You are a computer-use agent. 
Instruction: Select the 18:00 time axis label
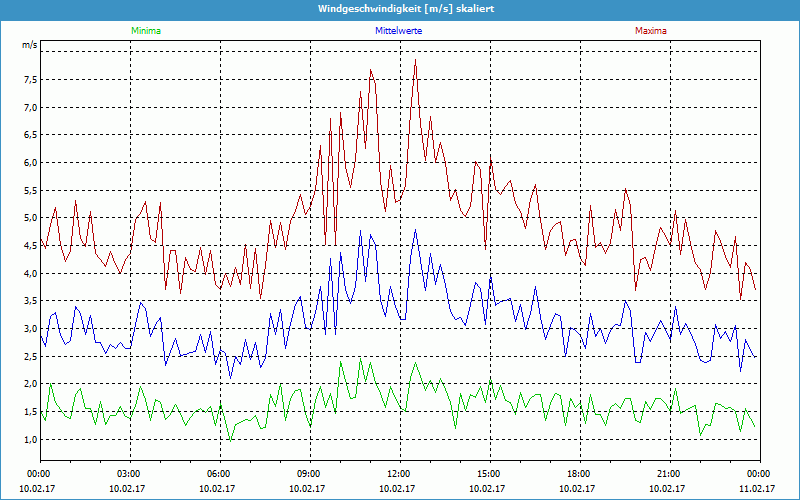tap(579, 474)
